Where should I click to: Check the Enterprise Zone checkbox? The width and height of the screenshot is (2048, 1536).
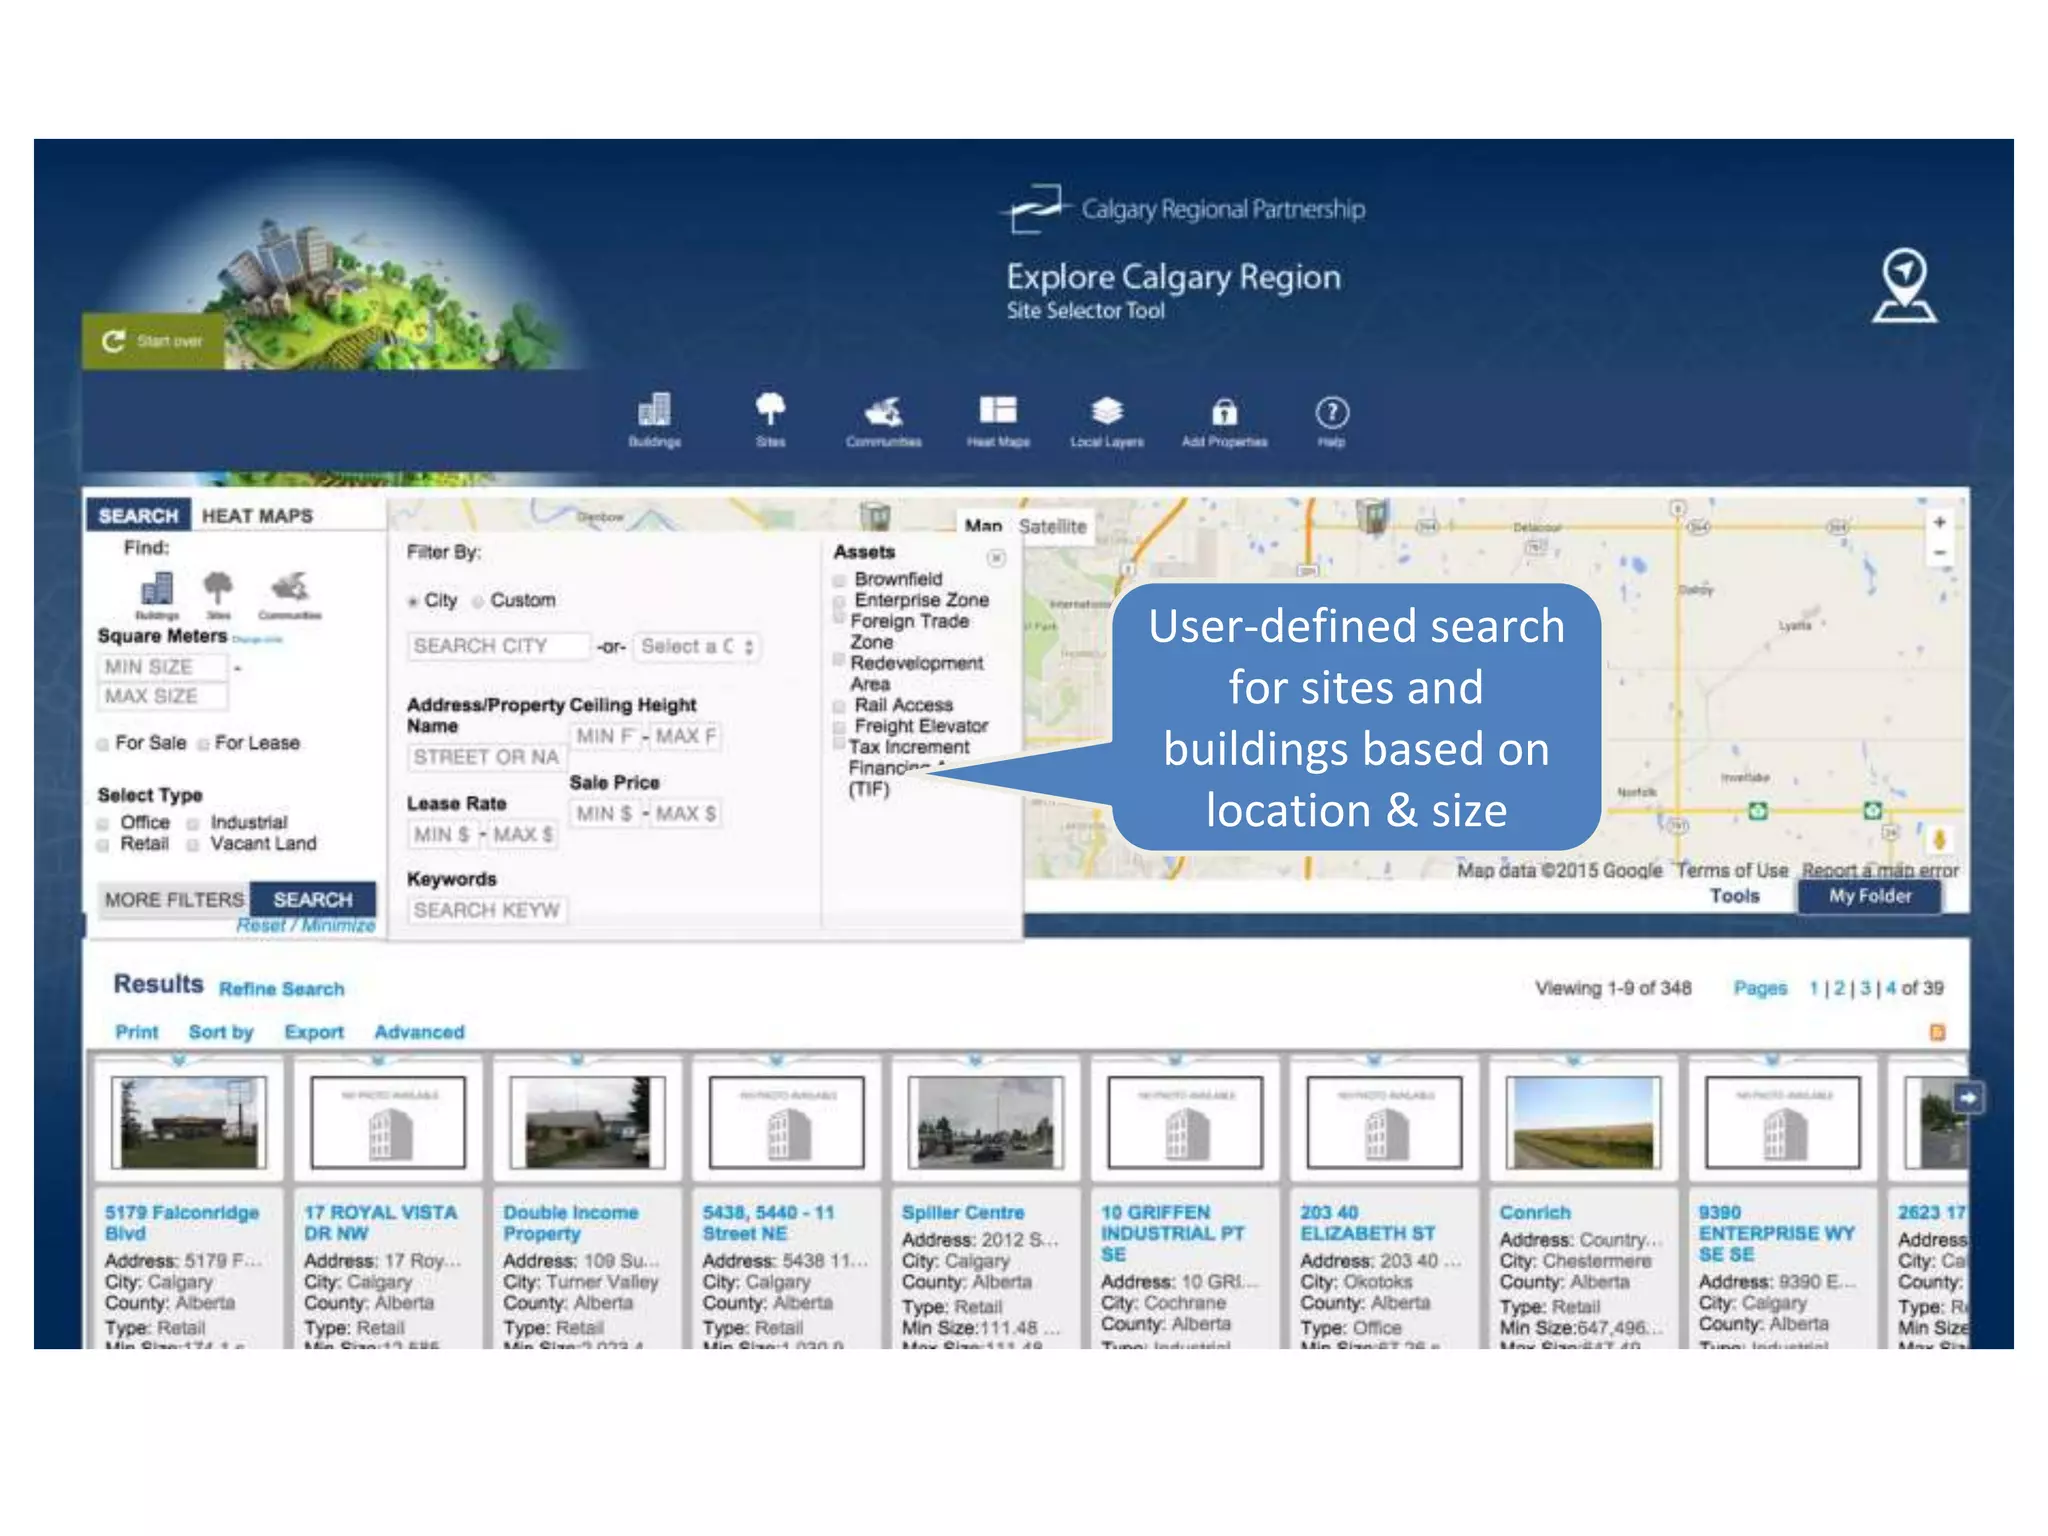pyautogui.click(x=840, y=601)
